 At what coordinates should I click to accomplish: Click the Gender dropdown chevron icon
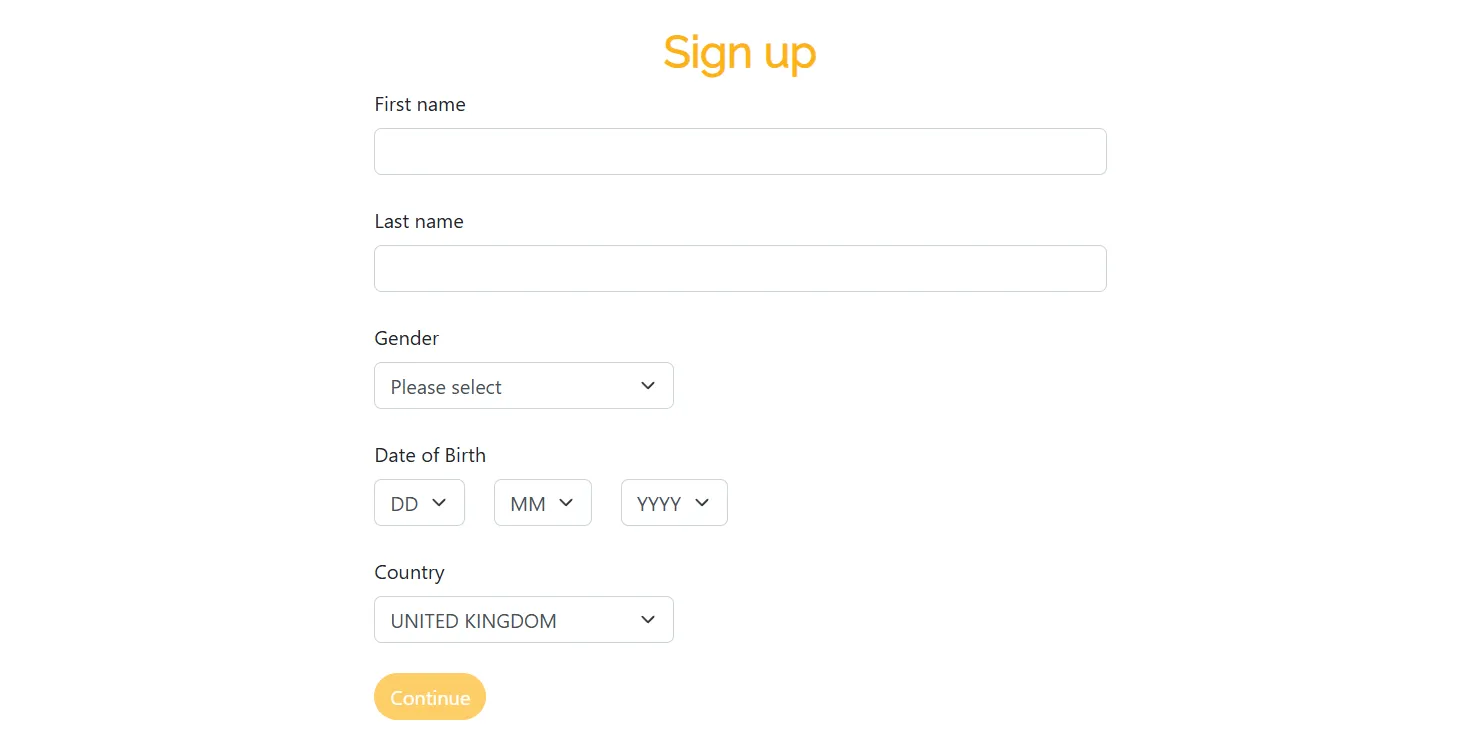[648, 385]
